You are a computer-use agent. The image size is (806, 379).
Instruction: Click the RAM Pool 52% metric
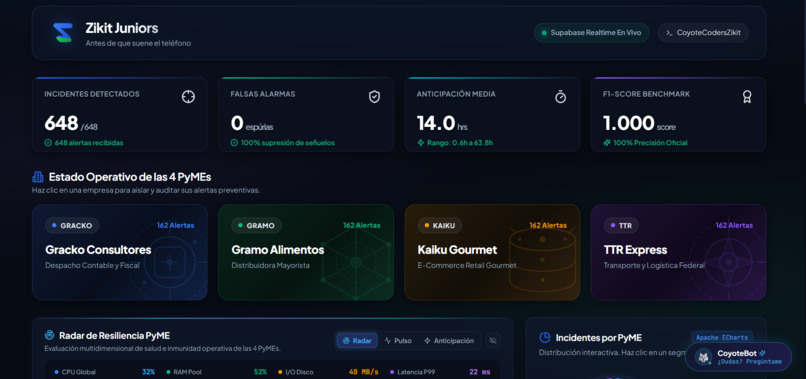[x=216, y=372]
